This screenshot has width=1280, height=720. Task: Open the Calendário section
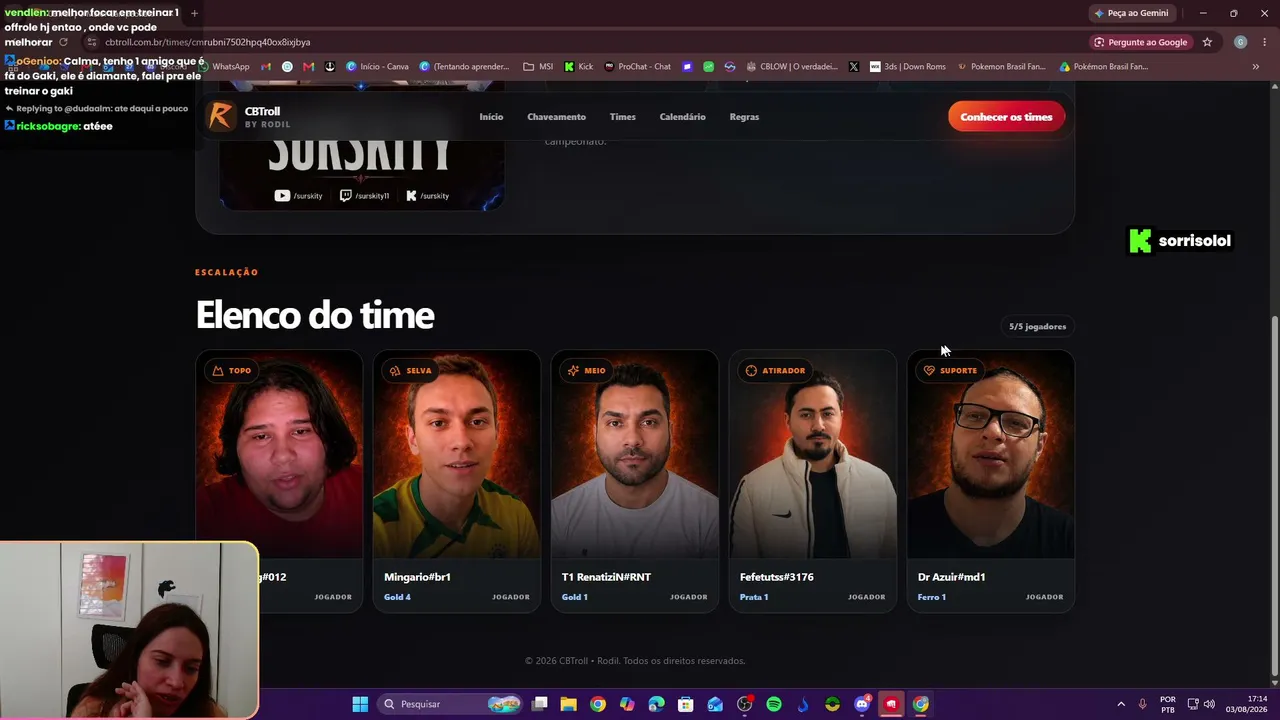click(x=683, y=117)
